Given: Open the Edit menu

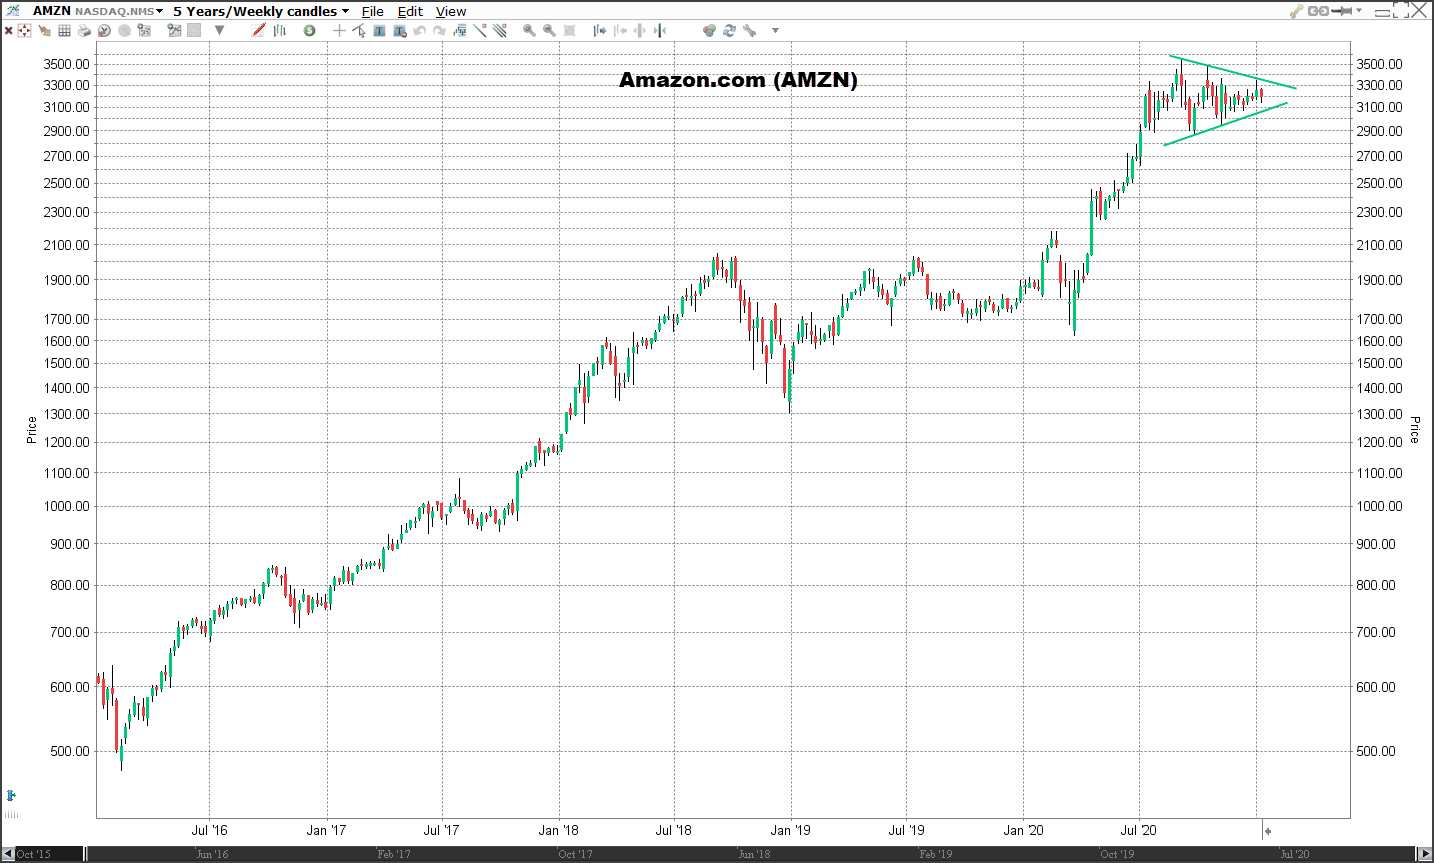Looking at the screenshot, I should [410, 11].
